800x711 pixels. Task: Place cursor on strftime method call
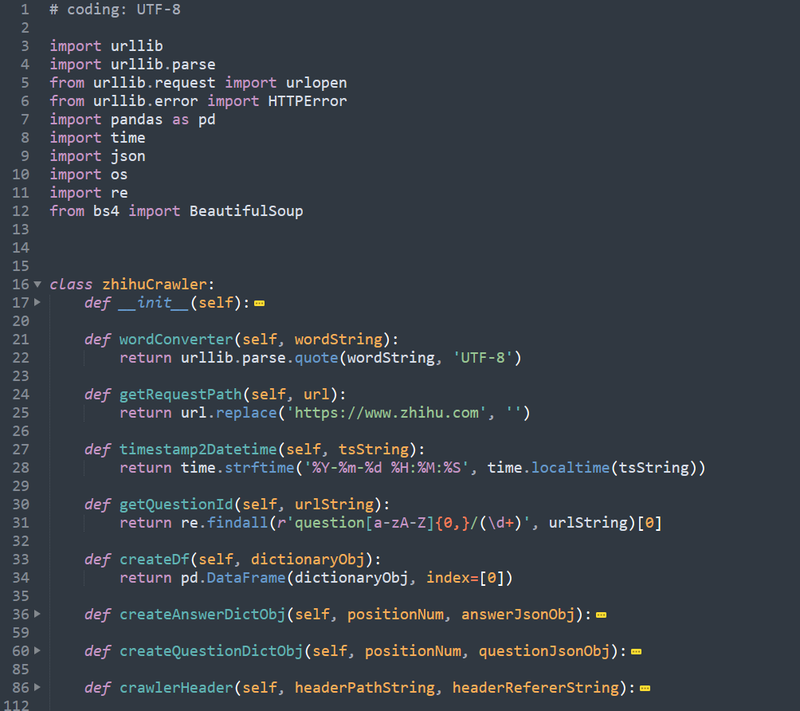tap(259, 468)
